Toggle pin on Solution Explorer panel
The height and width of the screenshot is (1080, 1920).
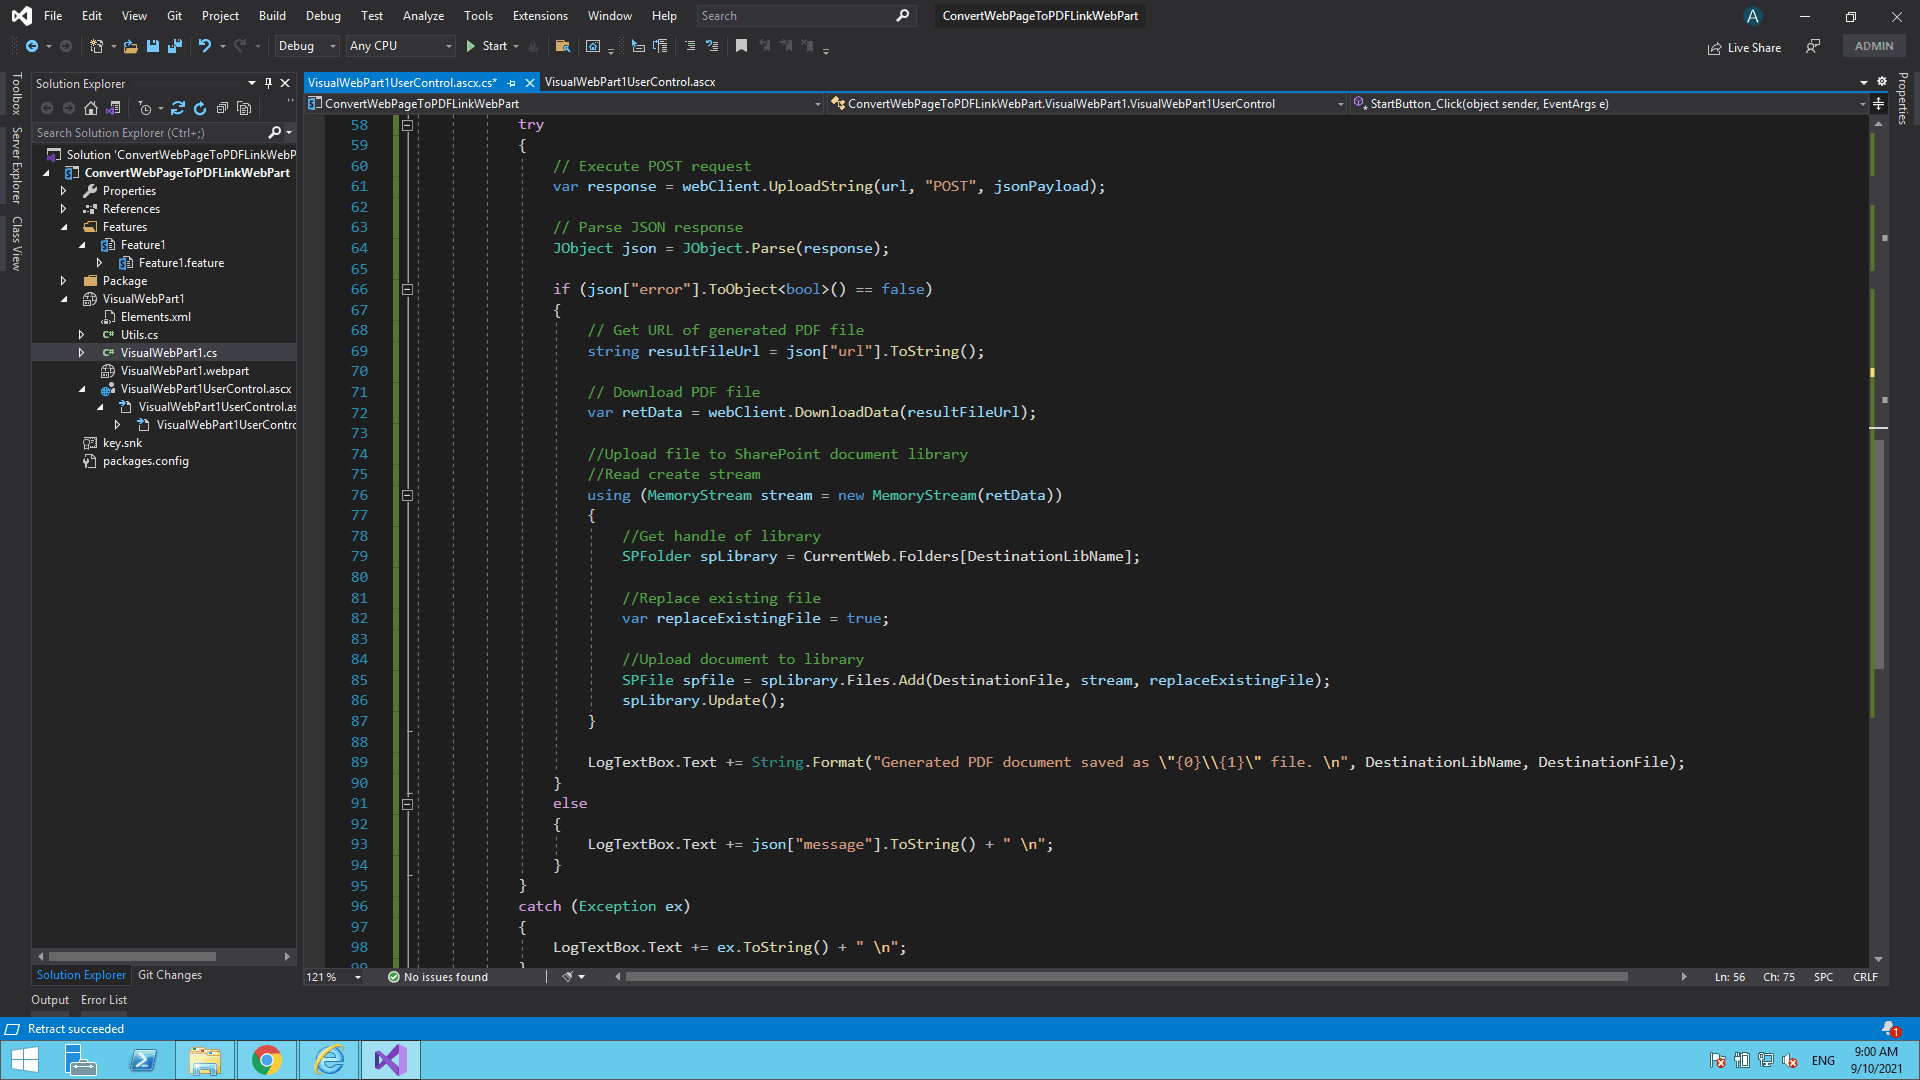click(268, 83)
